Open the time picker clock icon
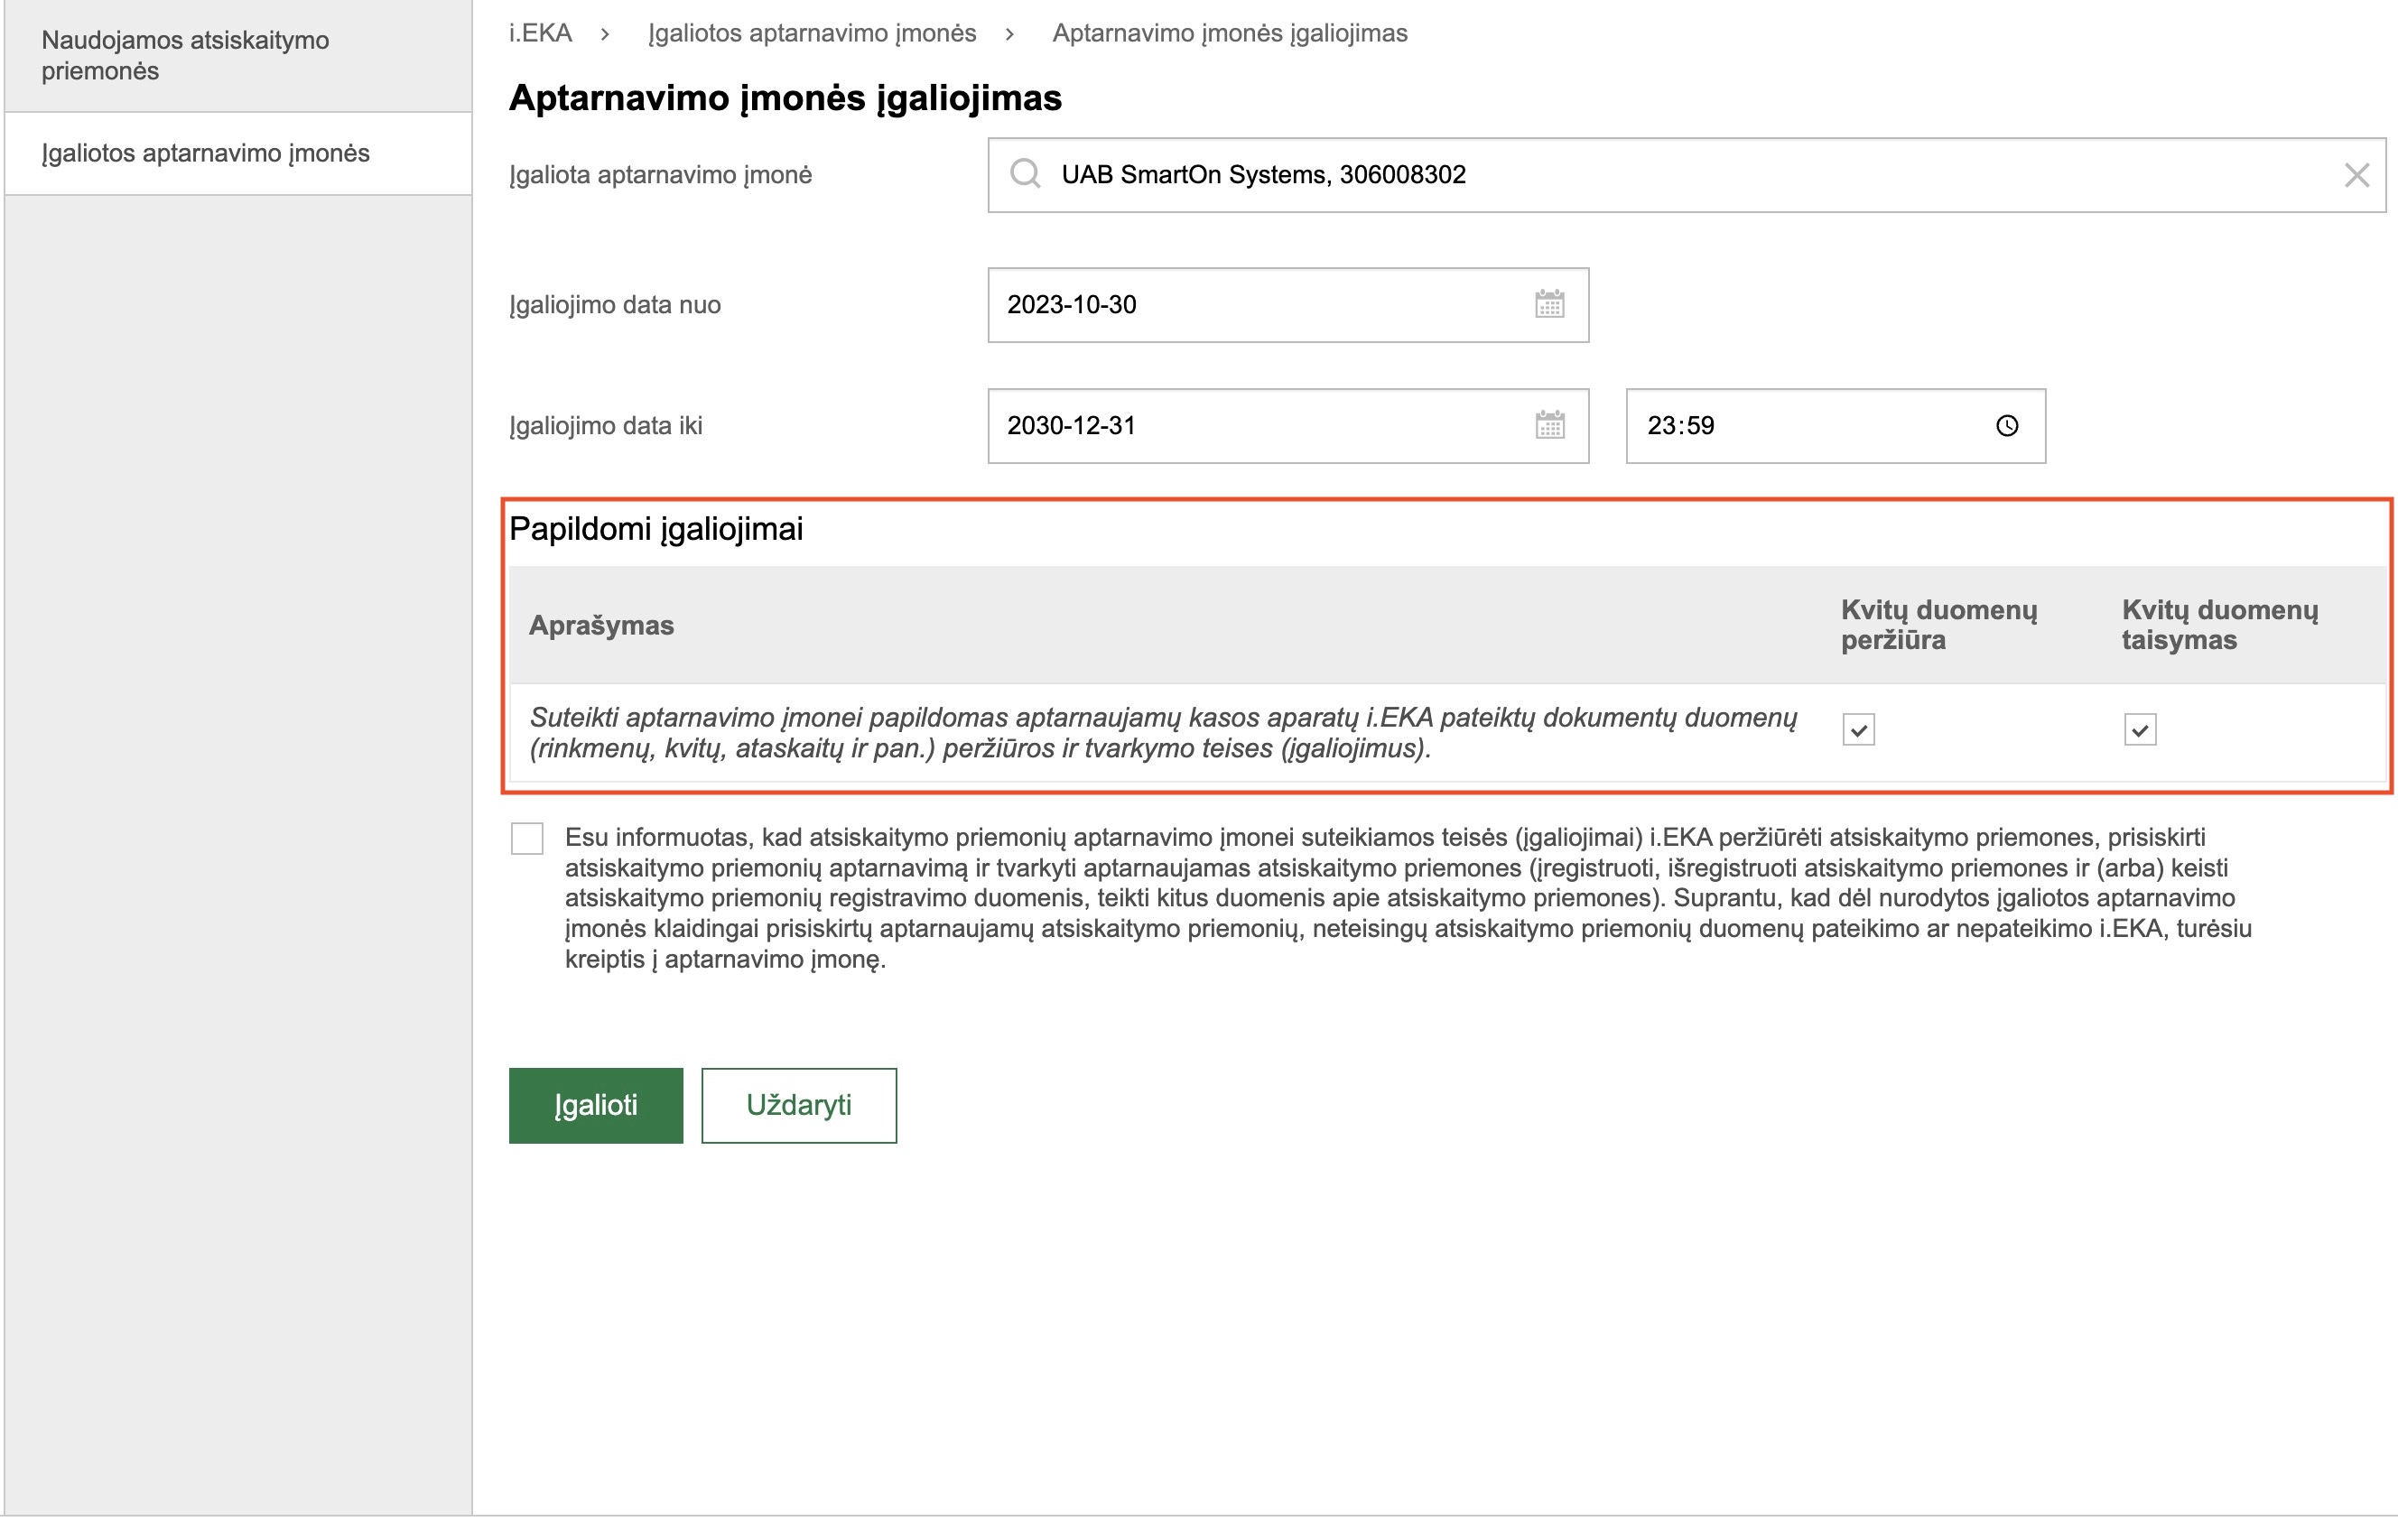The height and width of the screenshot is (1540, 2398). (2005, 426)
